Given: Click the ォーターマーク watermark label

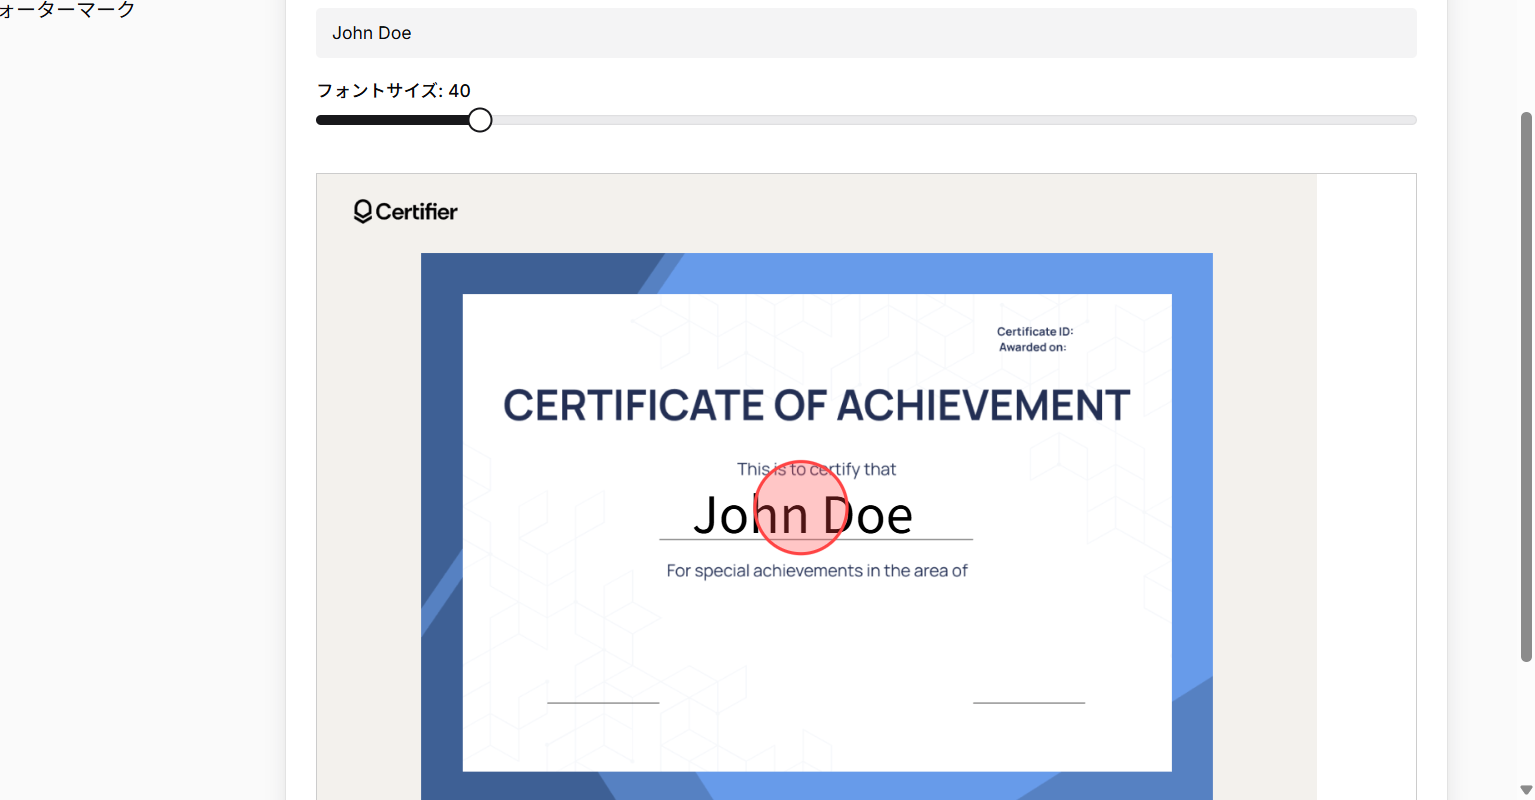Looking at the screenshot, I should click(66, 10).
